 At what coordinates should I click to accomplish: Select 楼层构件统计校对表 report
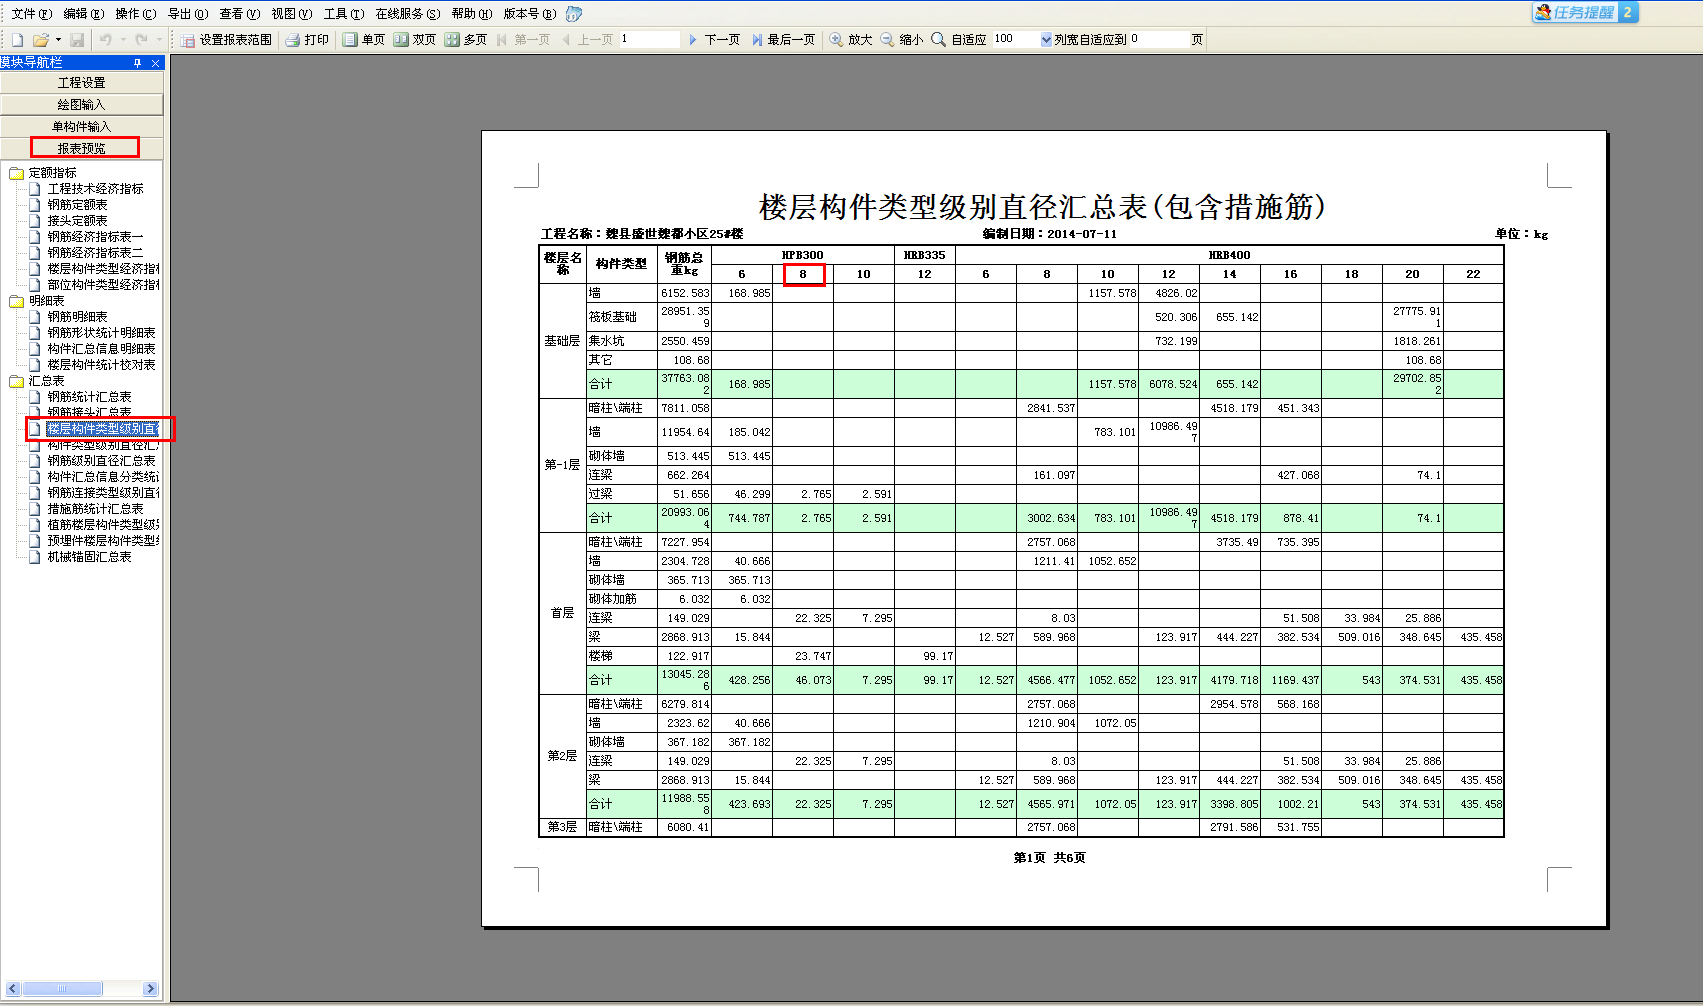(101, 365)
